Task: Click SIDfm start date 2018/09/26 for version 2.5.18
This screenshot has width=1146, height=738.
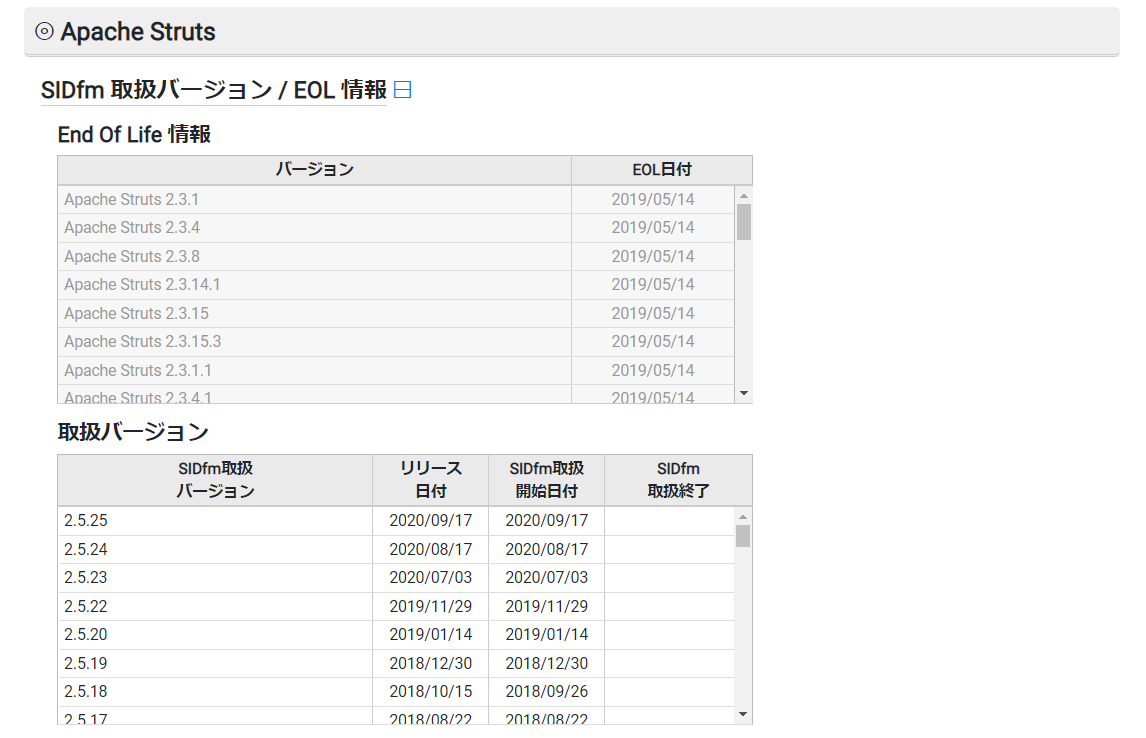Action: (547, 692)
